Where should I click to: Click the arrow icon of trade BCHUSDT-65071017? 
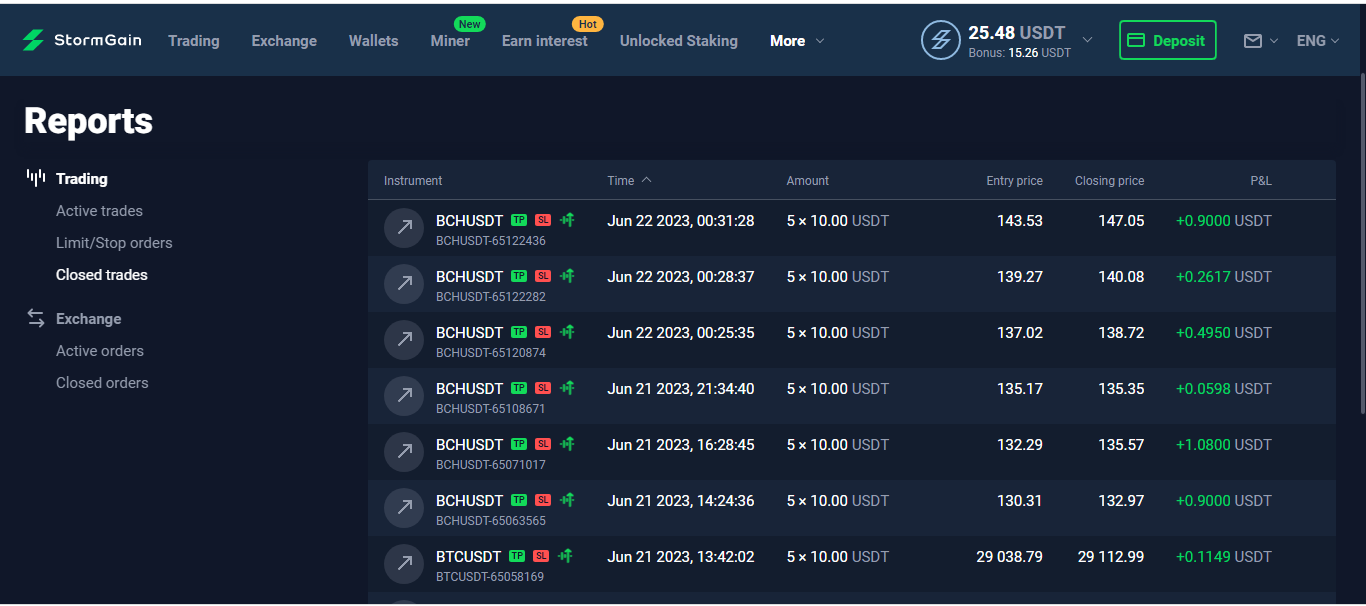(404, 452)
